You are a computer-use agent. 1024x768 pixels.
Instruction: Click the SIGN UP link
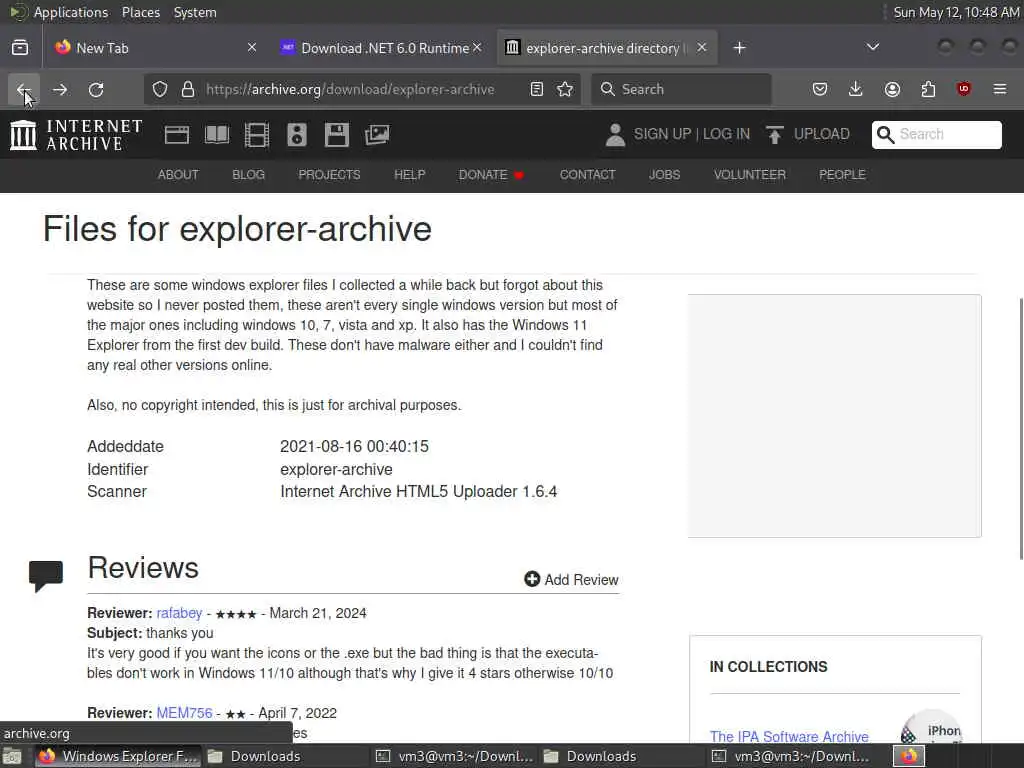click(x=662, y=134)
